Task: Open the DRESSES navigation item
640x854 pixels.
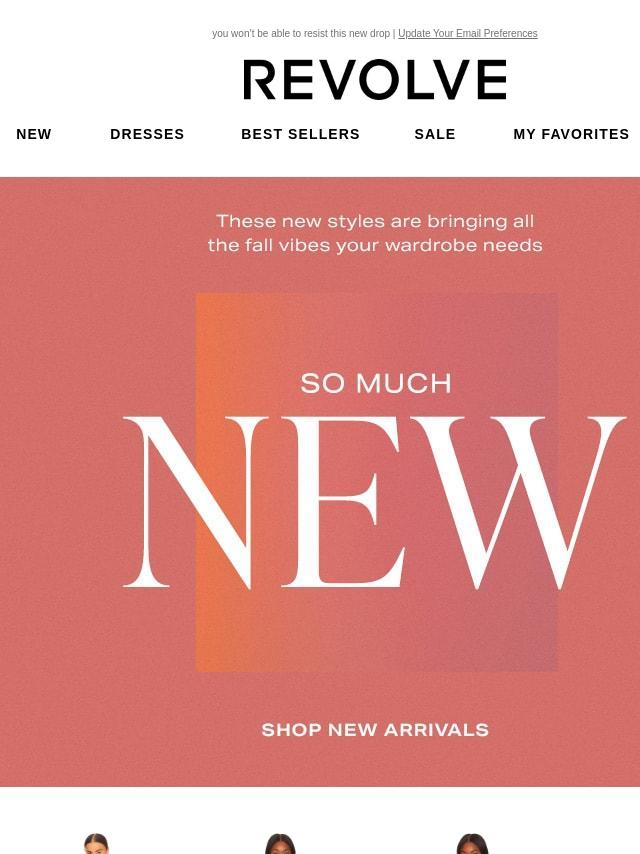Action: (x=147, y=134)
